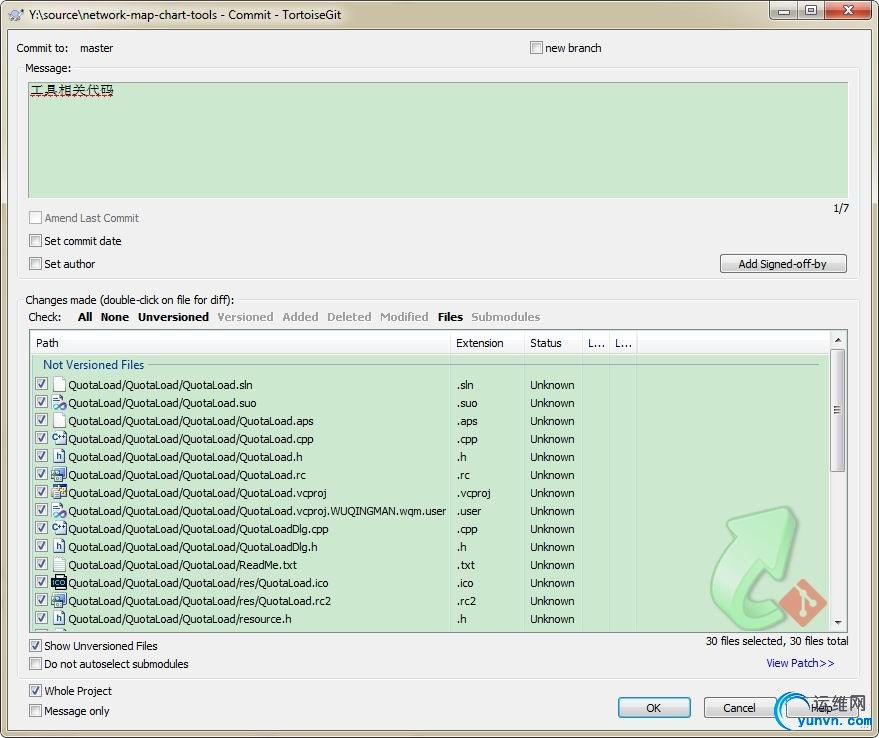This screenshot has width=879, height=738.
Task: Click the QuotaLoad.rc resource file icon
Action: 59,474
